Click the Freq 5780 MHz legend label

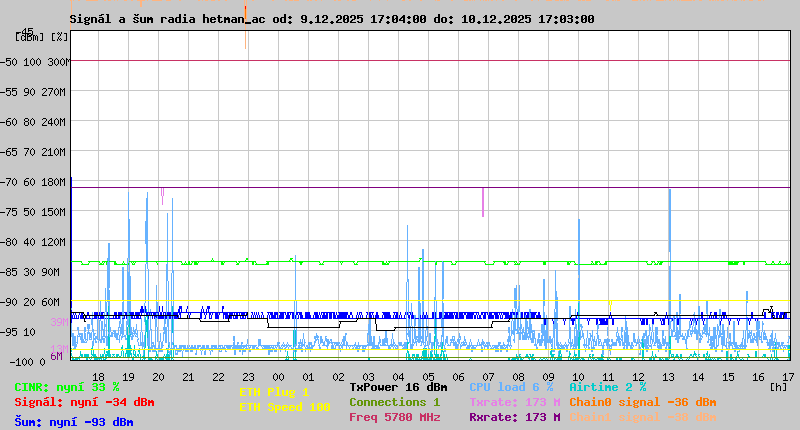point(394,417)
